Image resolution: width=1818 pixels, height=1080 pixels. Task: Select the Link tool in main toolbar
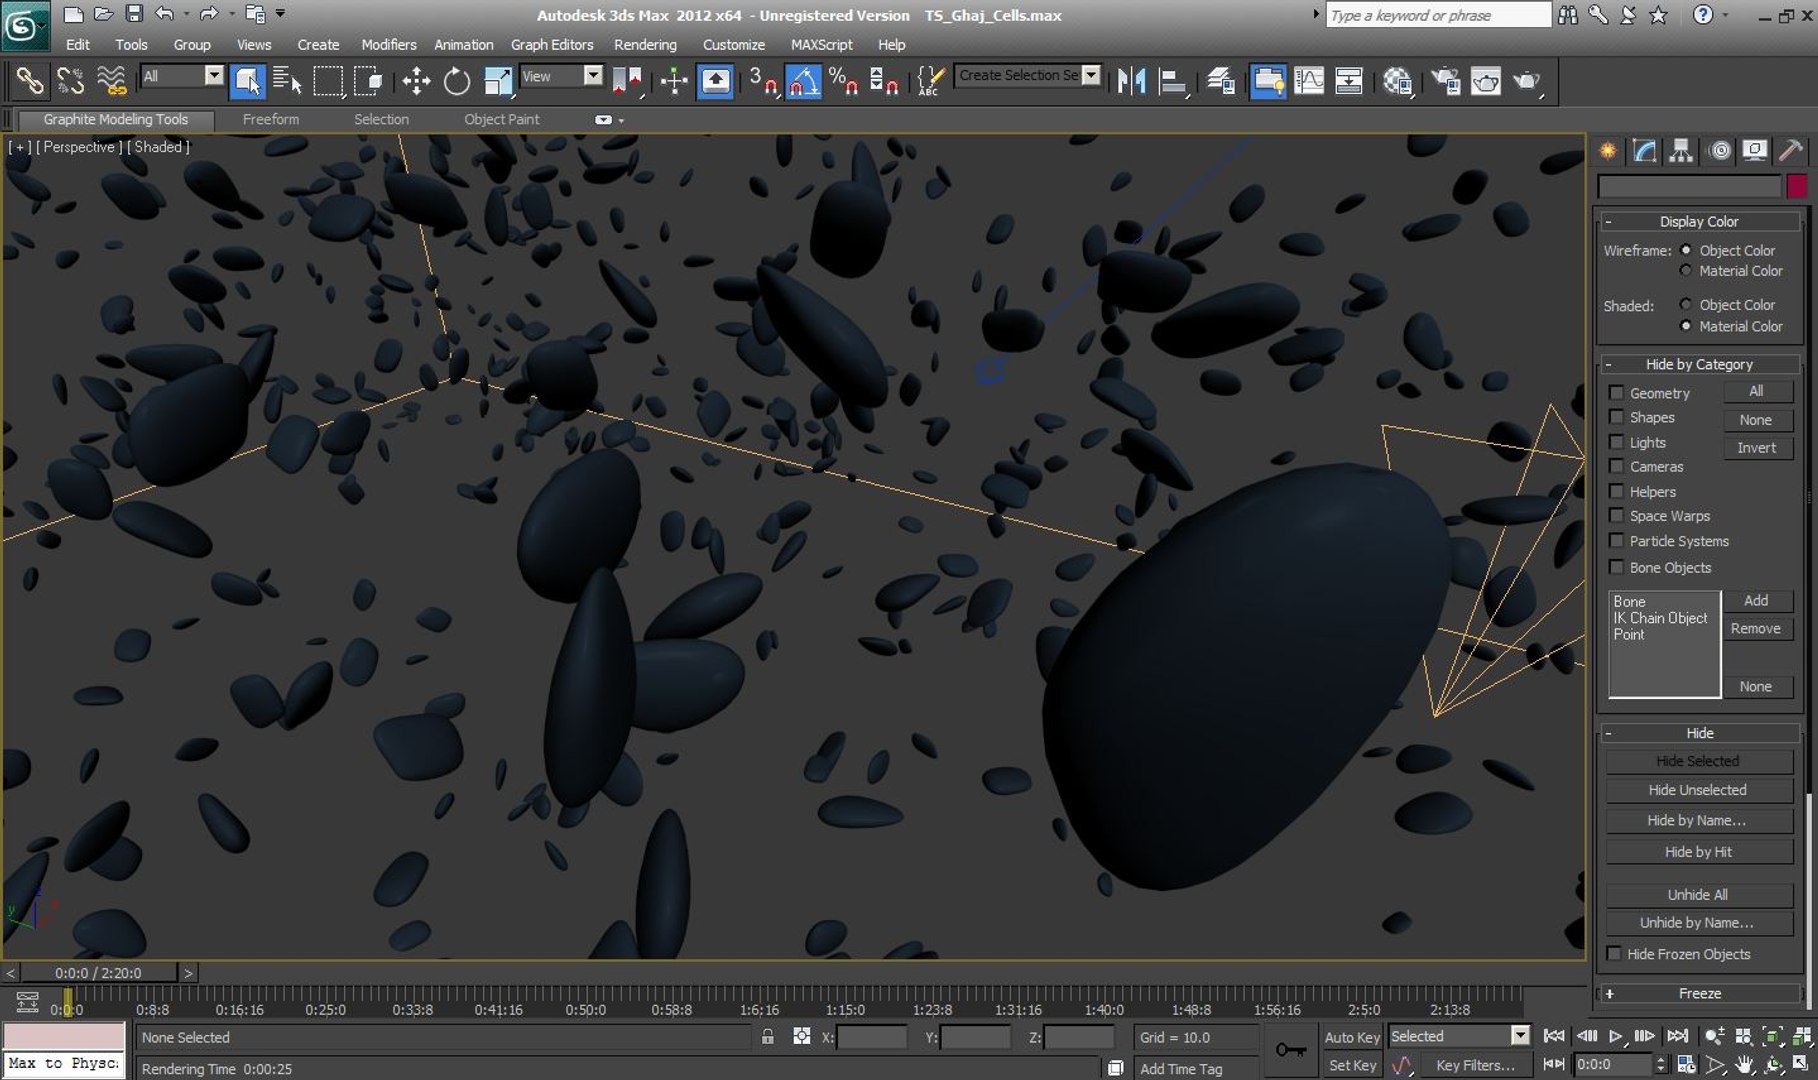tap(29, 81)
